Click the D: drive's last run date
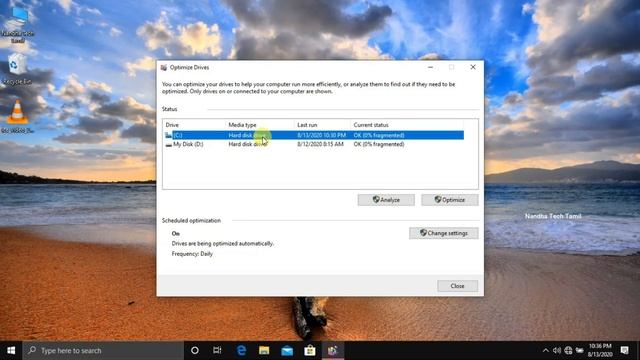The image size is (640, 360). (x=320, y=144)
